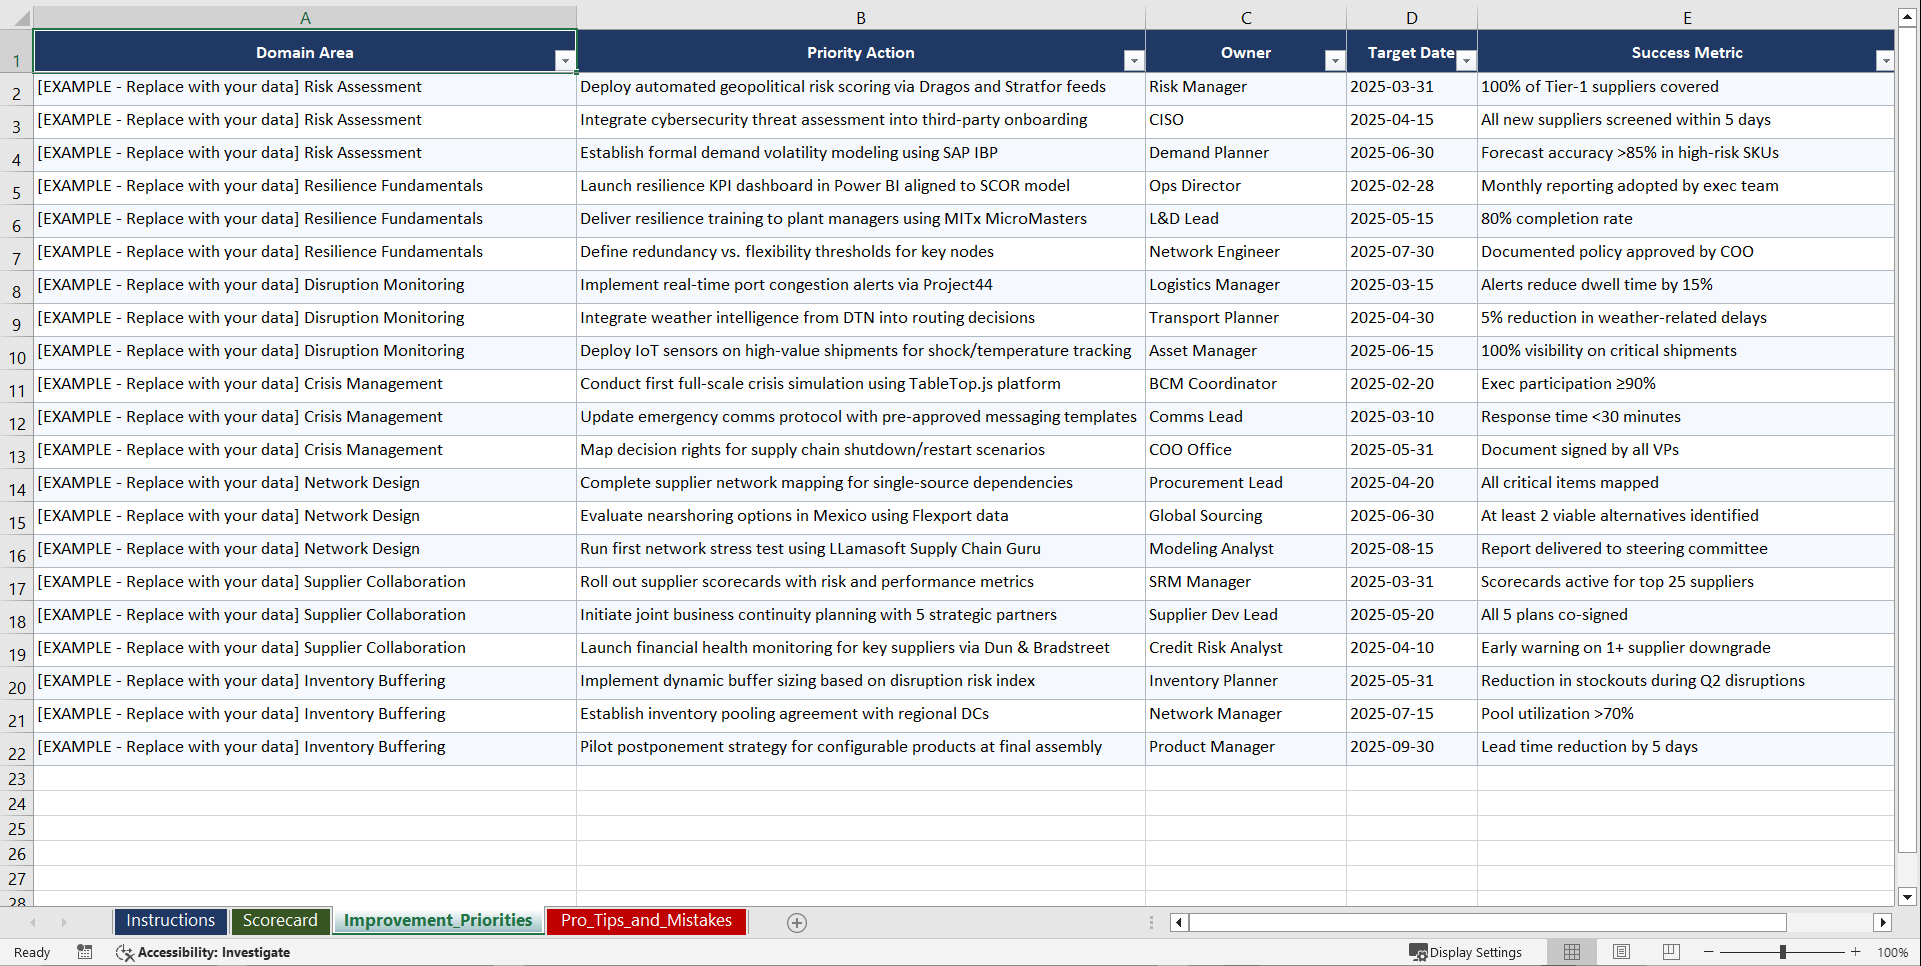Click the vertical scrollbar down arrow
Screen dimensions: 1921x966
pyautogui.click(x=1908, y=898)
